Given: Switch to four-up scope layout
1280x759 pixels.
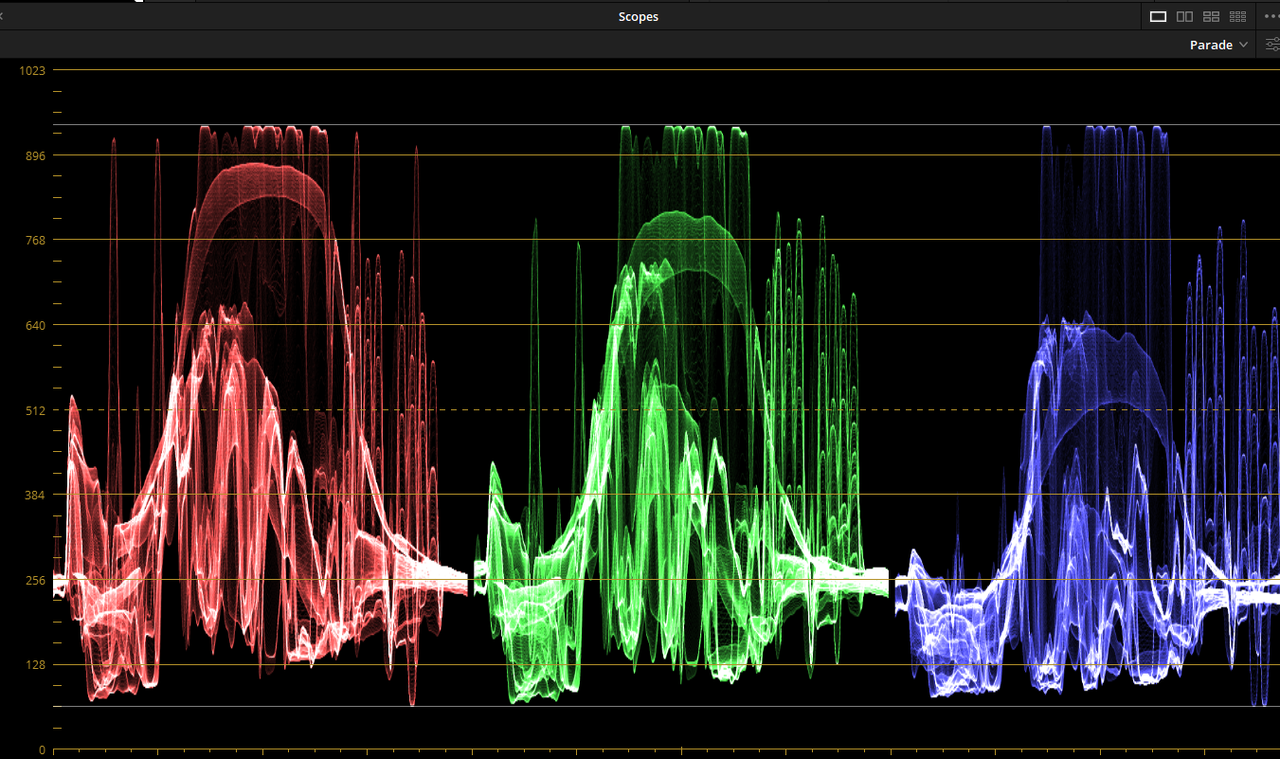Looking at the screenshot, I should (1211, 16).
